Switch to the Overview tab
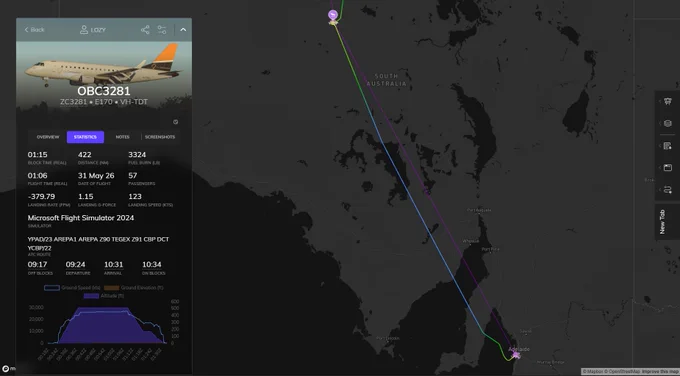680x376 pixels. (x=48, y=137)
